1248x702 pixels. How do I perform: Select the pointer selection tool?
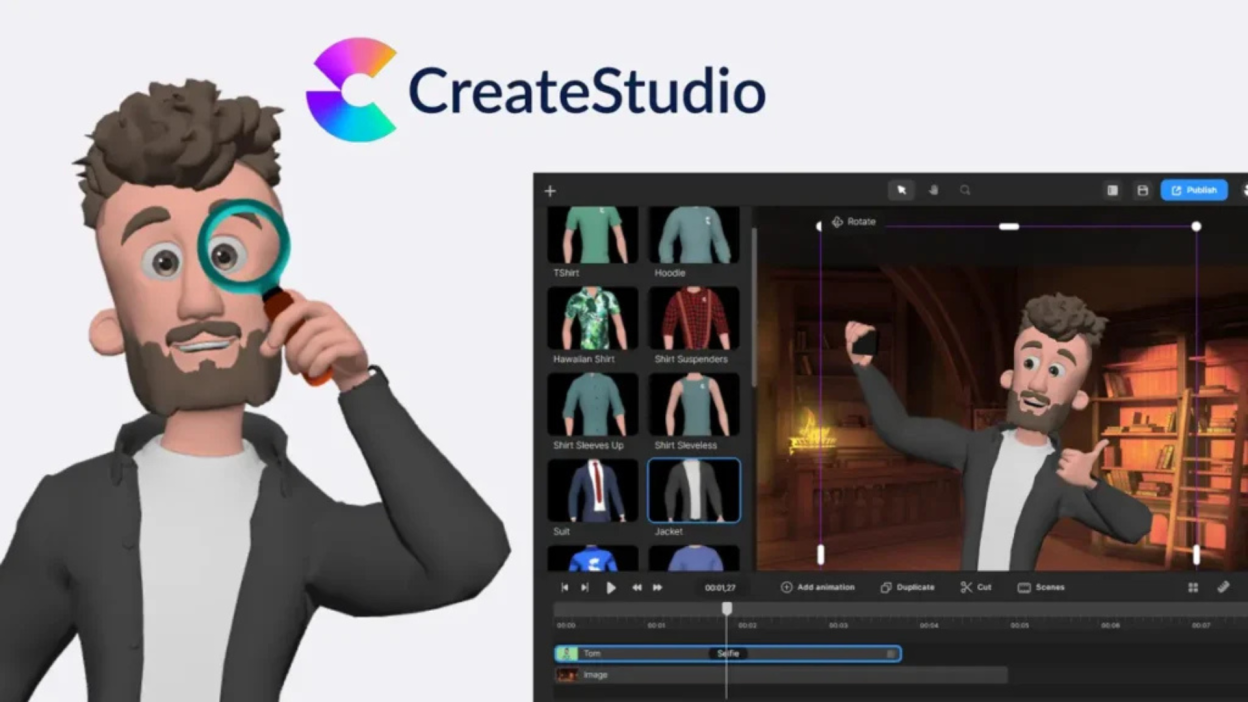(901, 190)
